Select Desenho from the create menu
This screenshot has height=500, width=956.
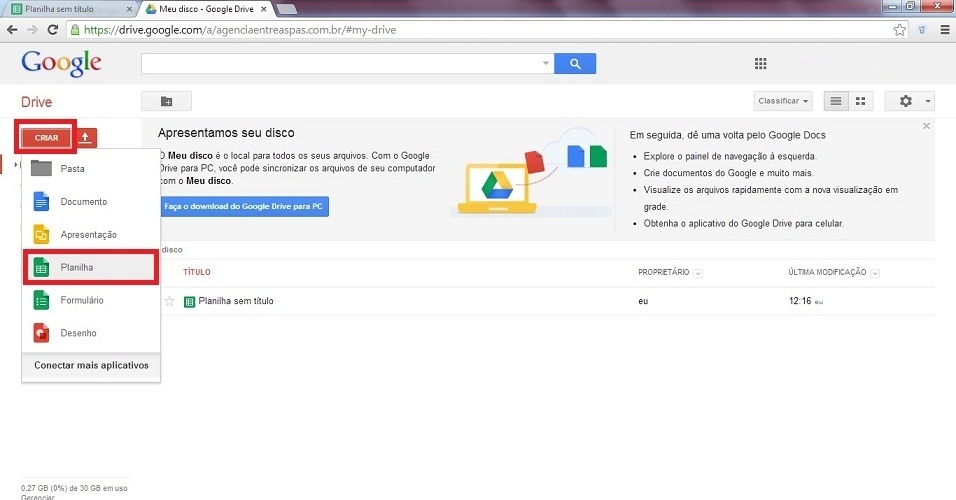[x=91, y=333]
